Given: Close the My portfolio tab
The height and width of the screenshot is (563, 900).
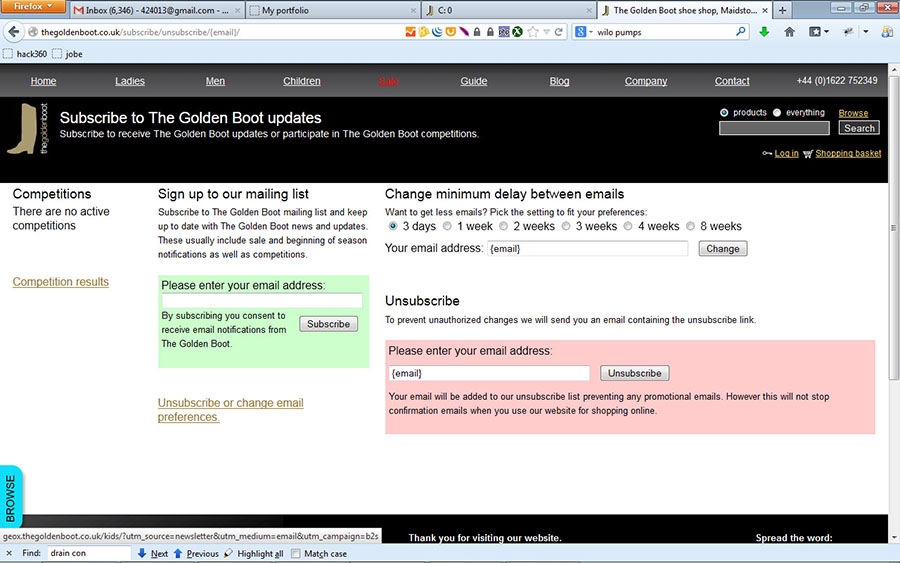Looking at the screenshot, I should (413, 10).
